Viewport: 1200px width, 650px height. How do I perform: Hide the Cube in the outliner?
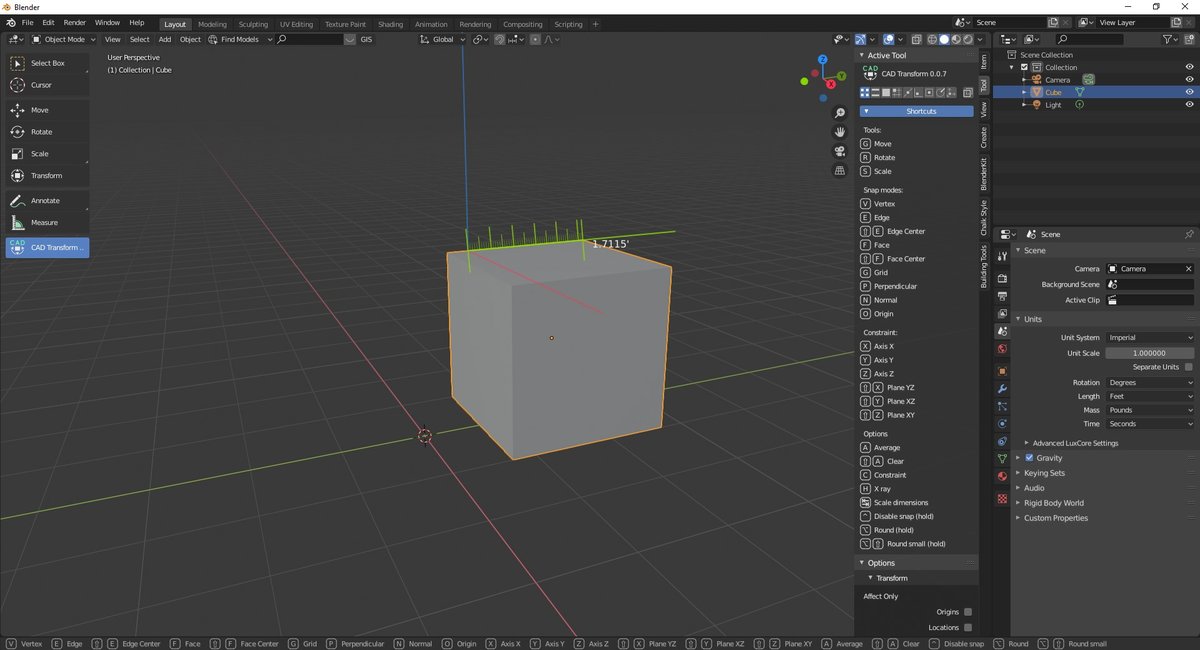tap(1189, 92)
